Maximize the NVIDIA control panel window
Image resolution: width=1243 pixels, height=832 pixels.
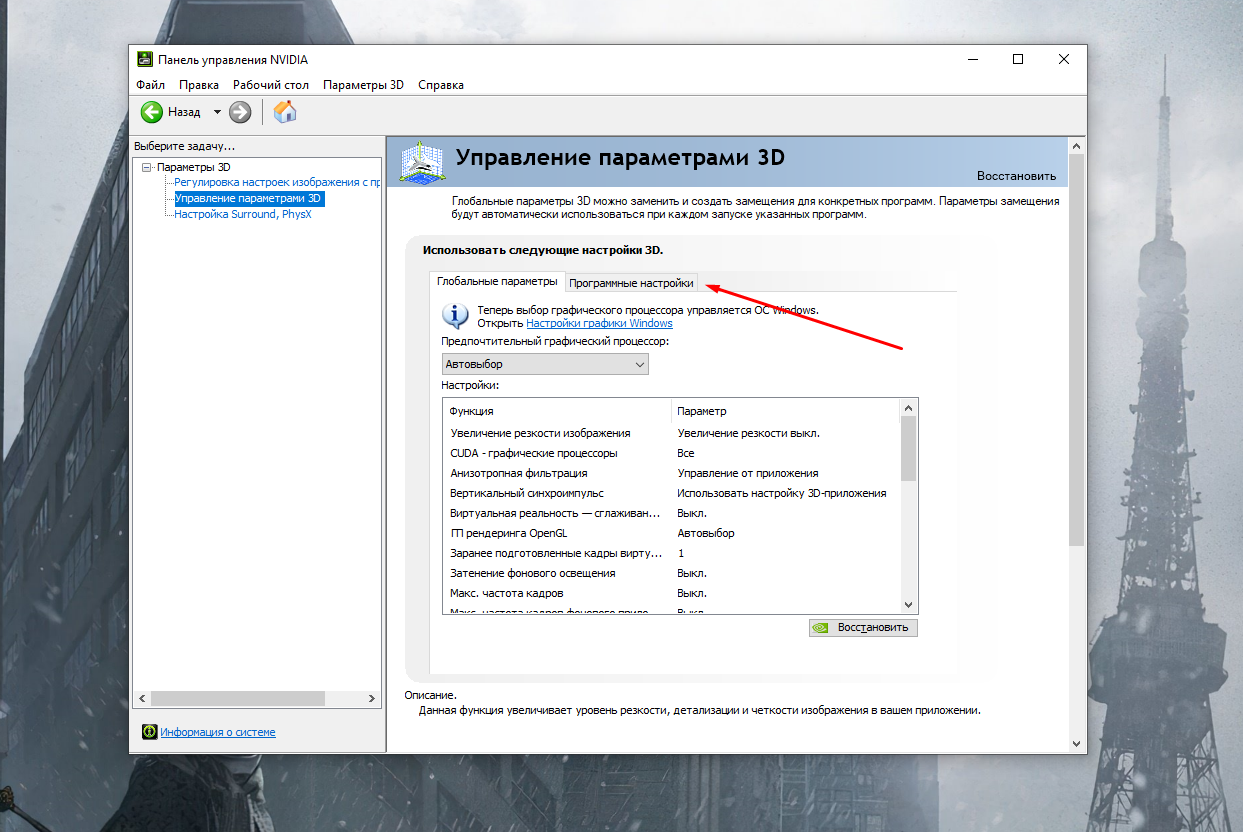[x=1018, y=59]
